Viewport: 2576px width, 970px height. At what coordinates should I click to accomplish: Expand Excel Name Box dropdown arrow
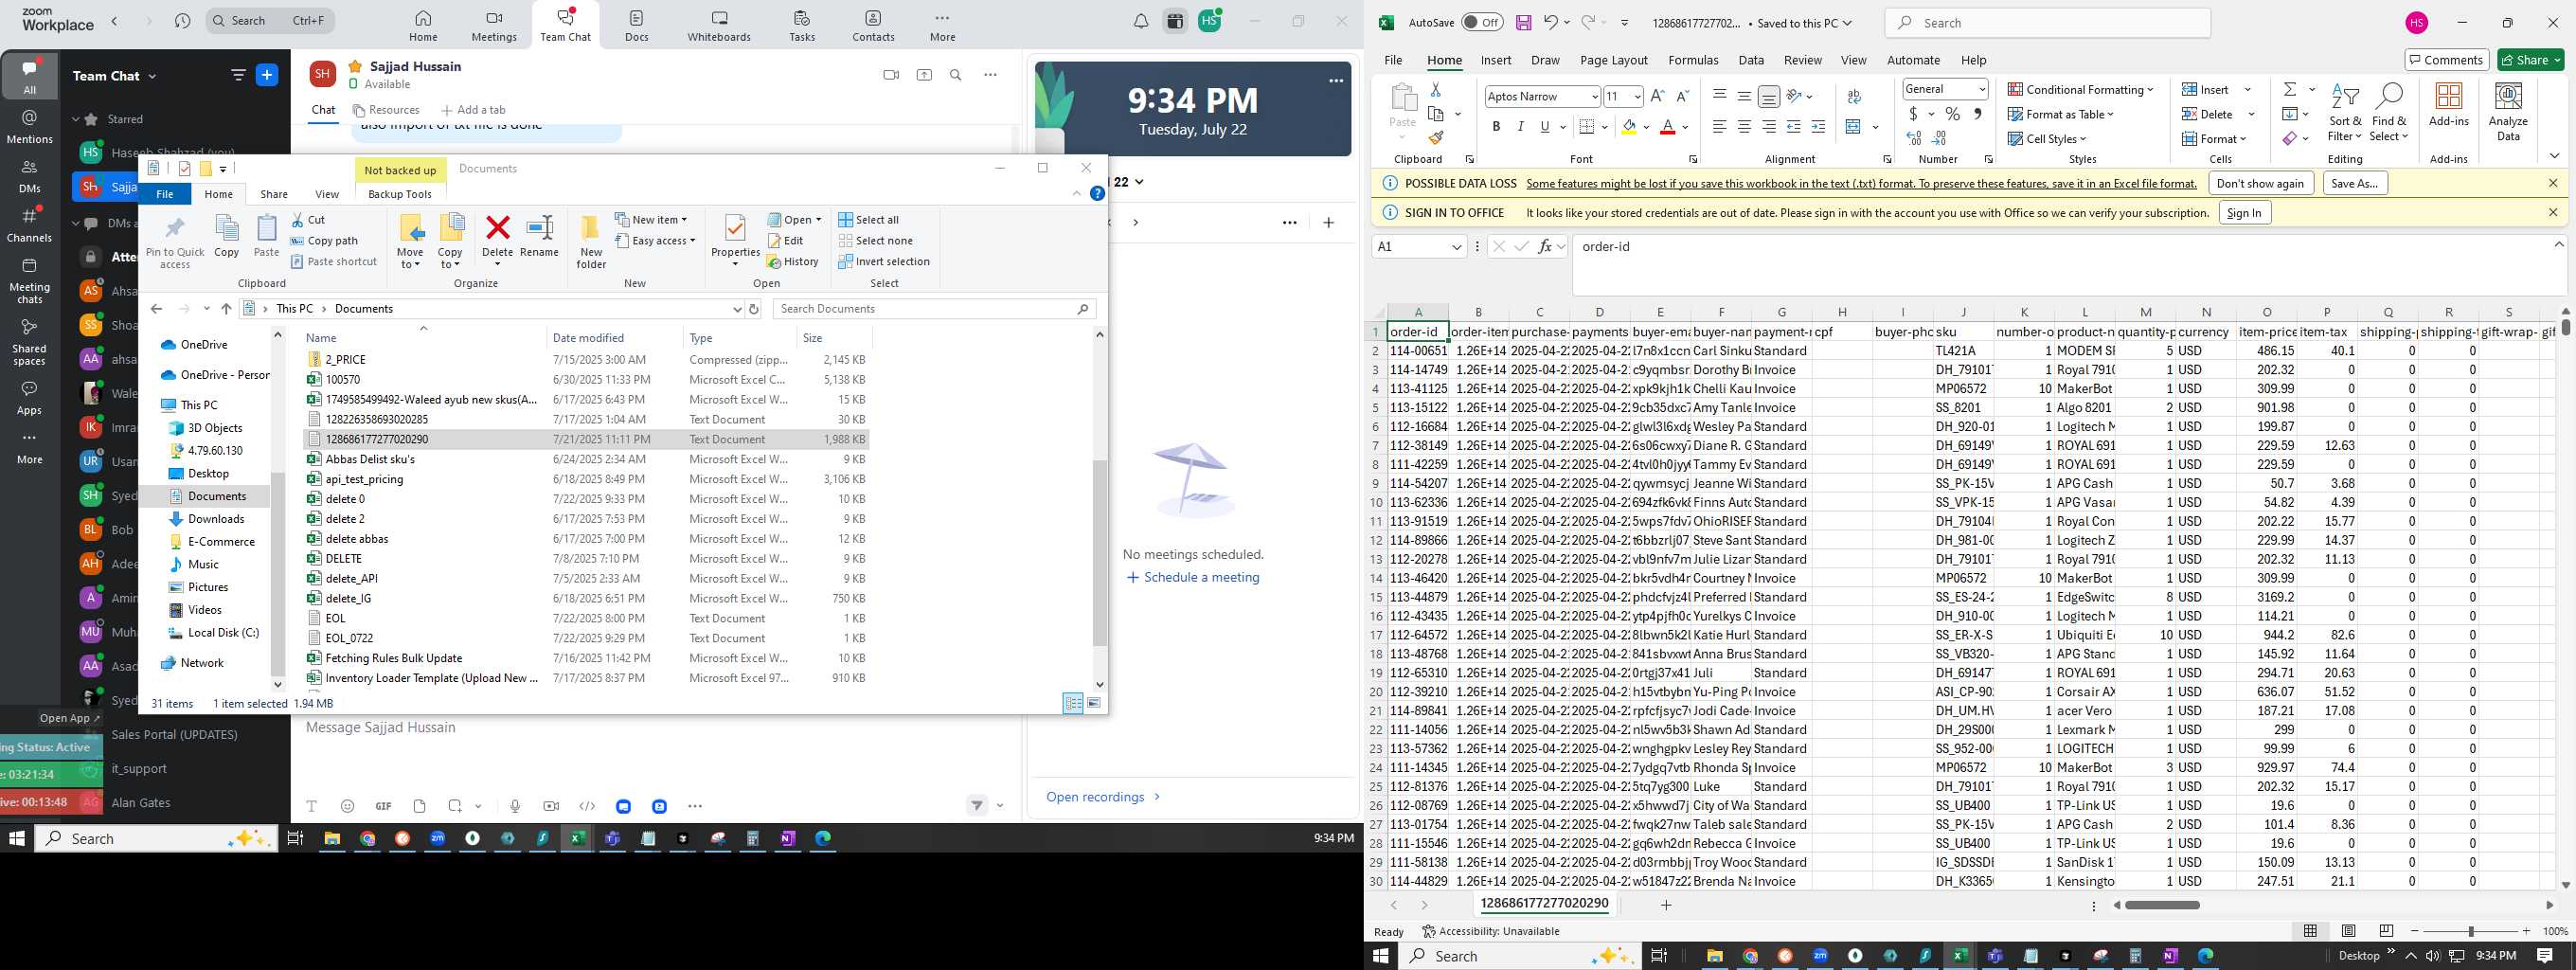coord(1456,246)
